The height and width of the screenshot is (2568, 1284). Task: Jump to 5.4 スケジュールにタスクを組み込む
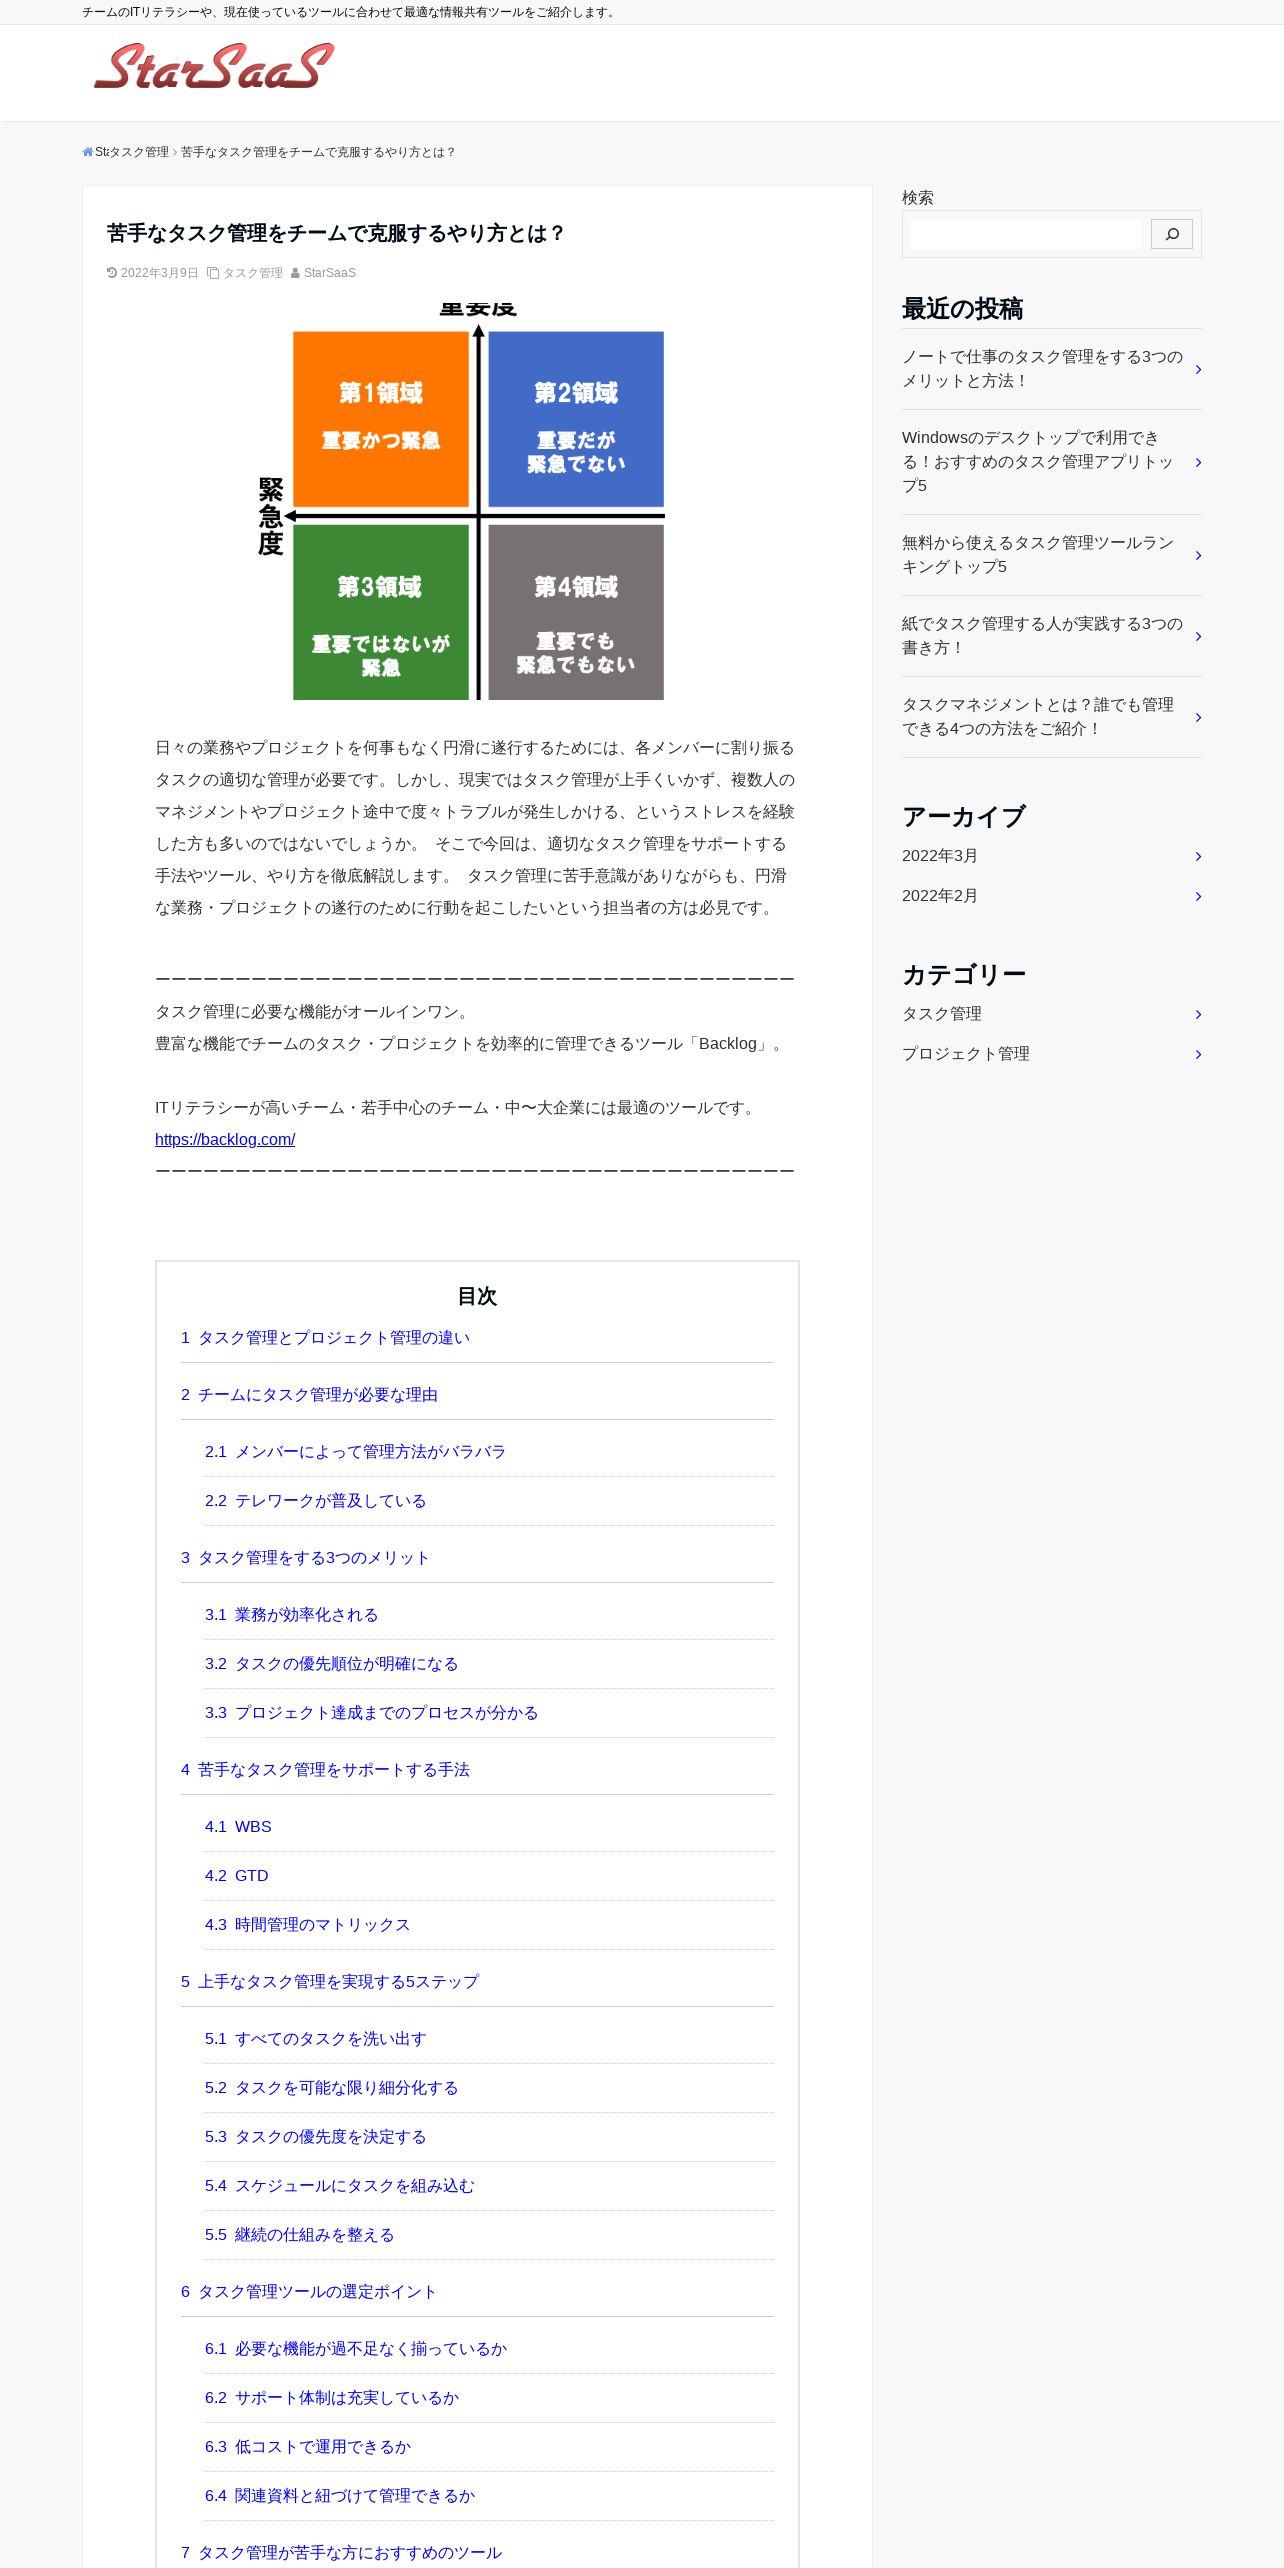pyautogui.click(x=339, y=2186)
